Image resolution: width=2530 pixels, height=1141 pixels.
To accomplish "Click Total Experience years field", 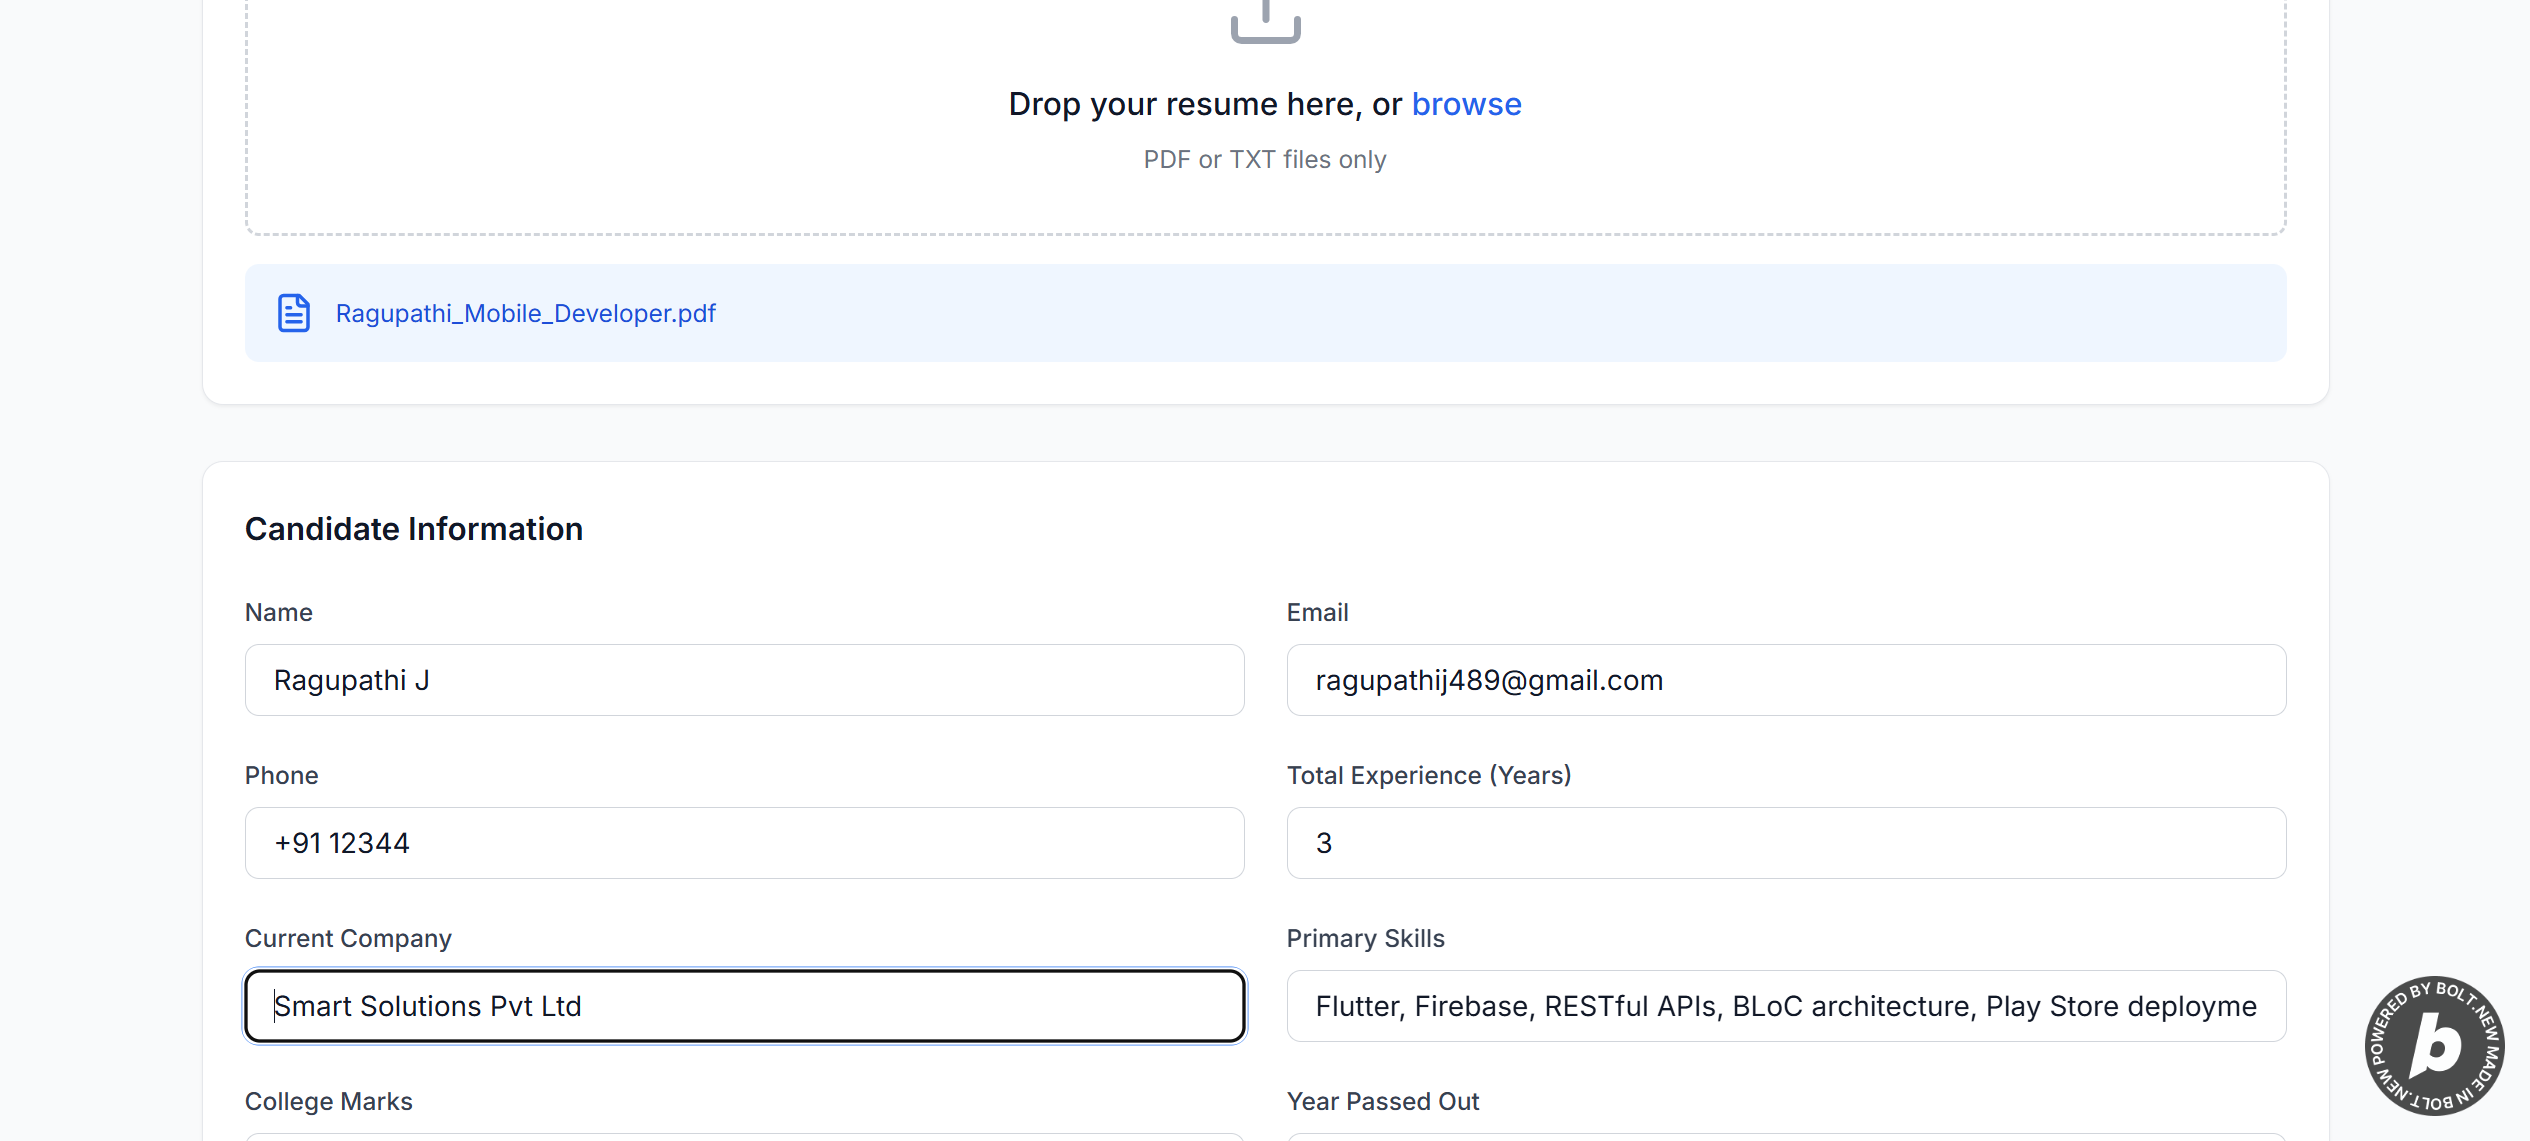I will tap(1785, 843).
